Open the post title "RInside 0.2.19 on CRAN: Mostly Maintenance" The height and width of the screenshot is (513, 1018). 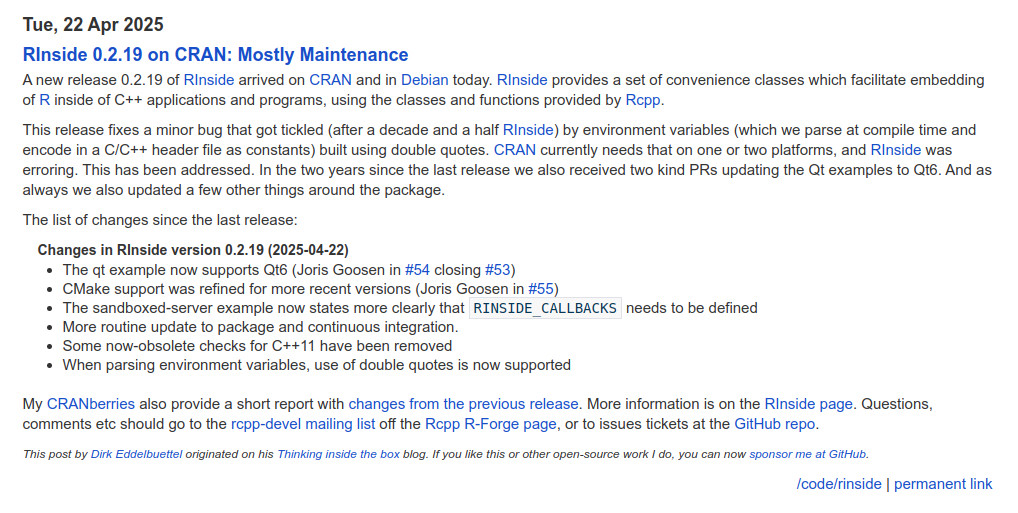coord(215,55)
